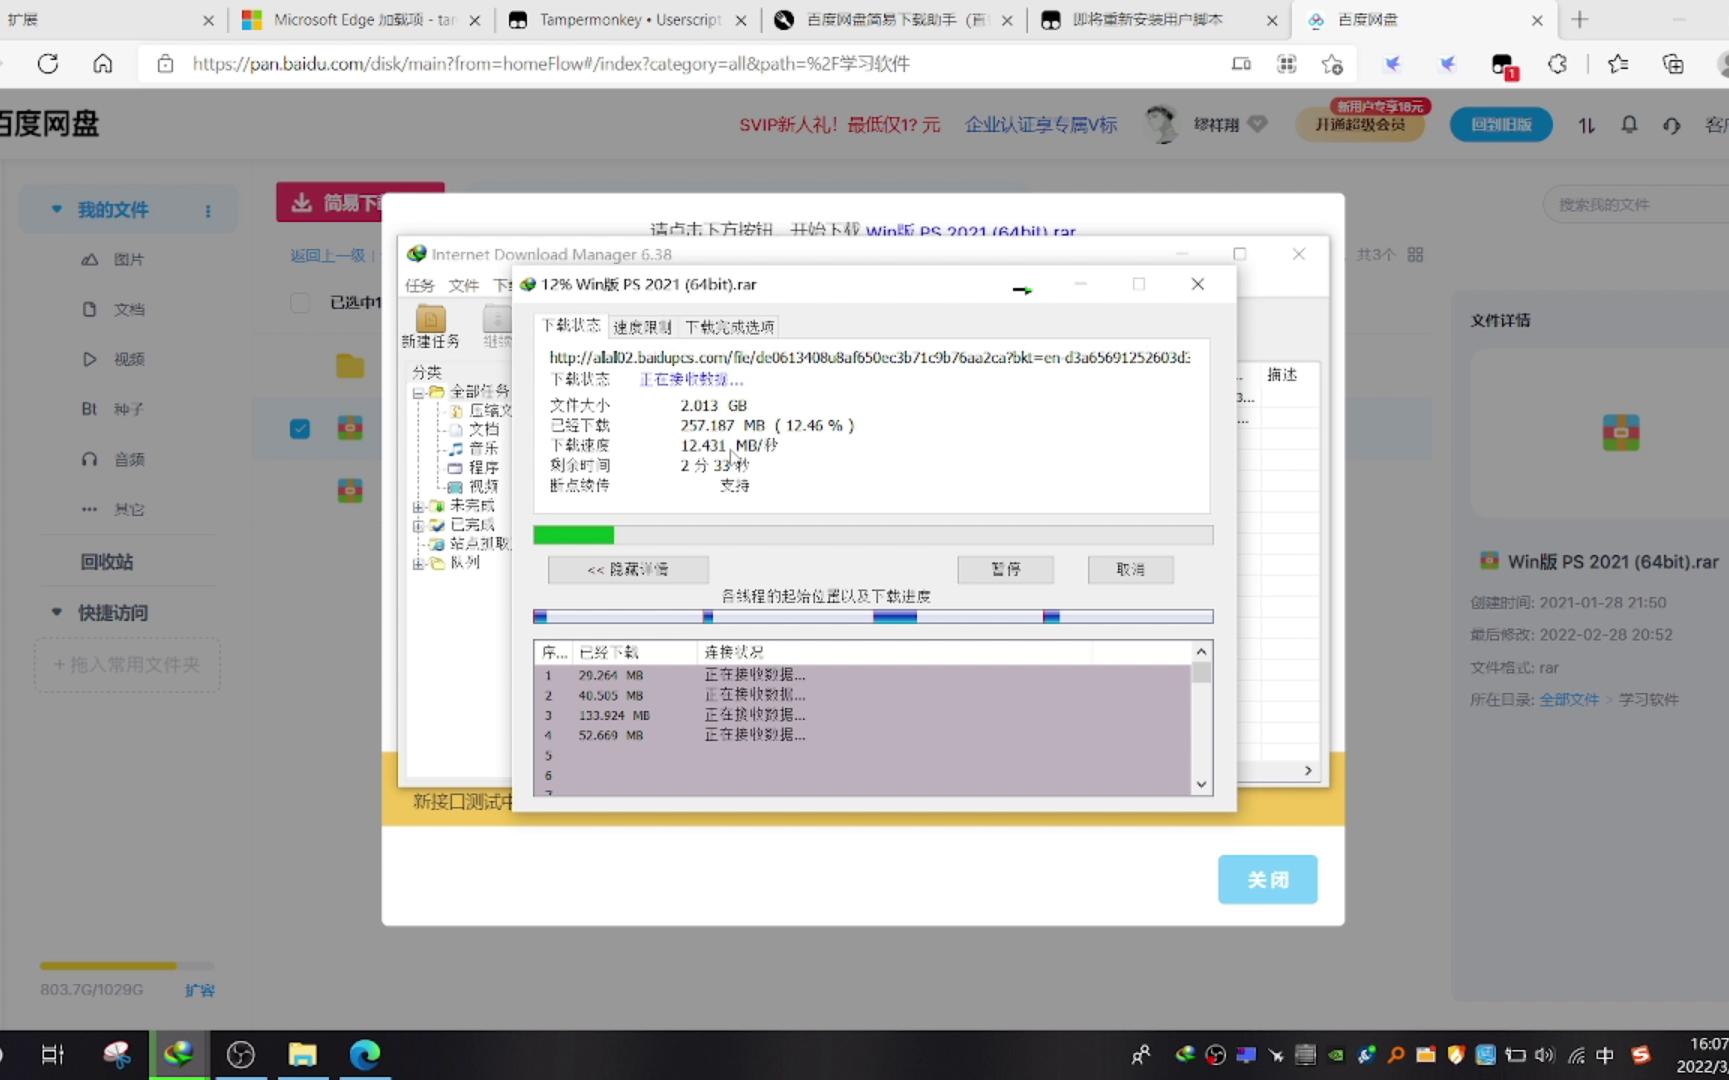Click the storage usage bar 803.7G/1029G
The image size is (1729, 1080).
126,966
